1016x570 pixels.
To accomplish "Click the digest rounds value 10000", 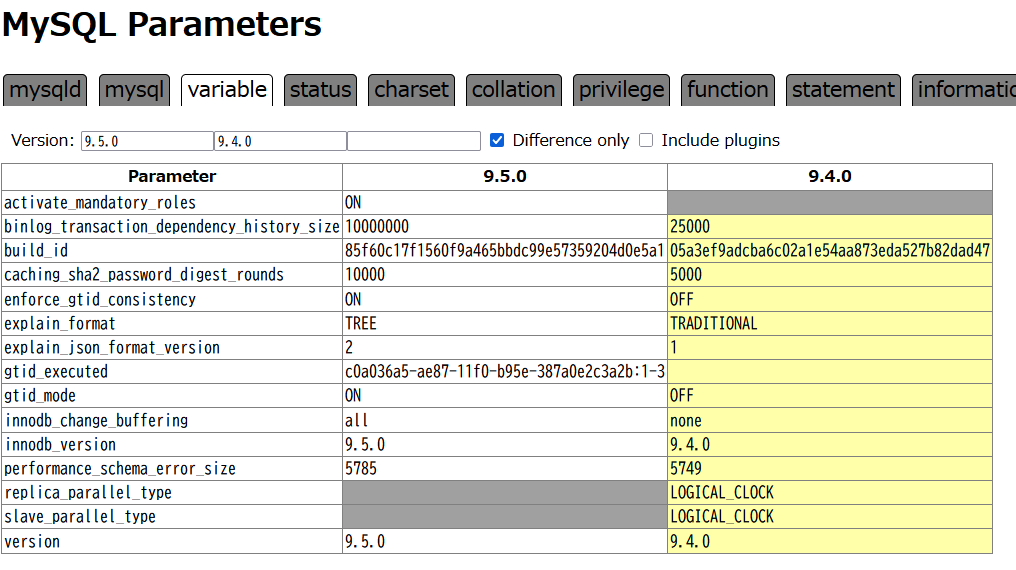I will coord(365,275).
